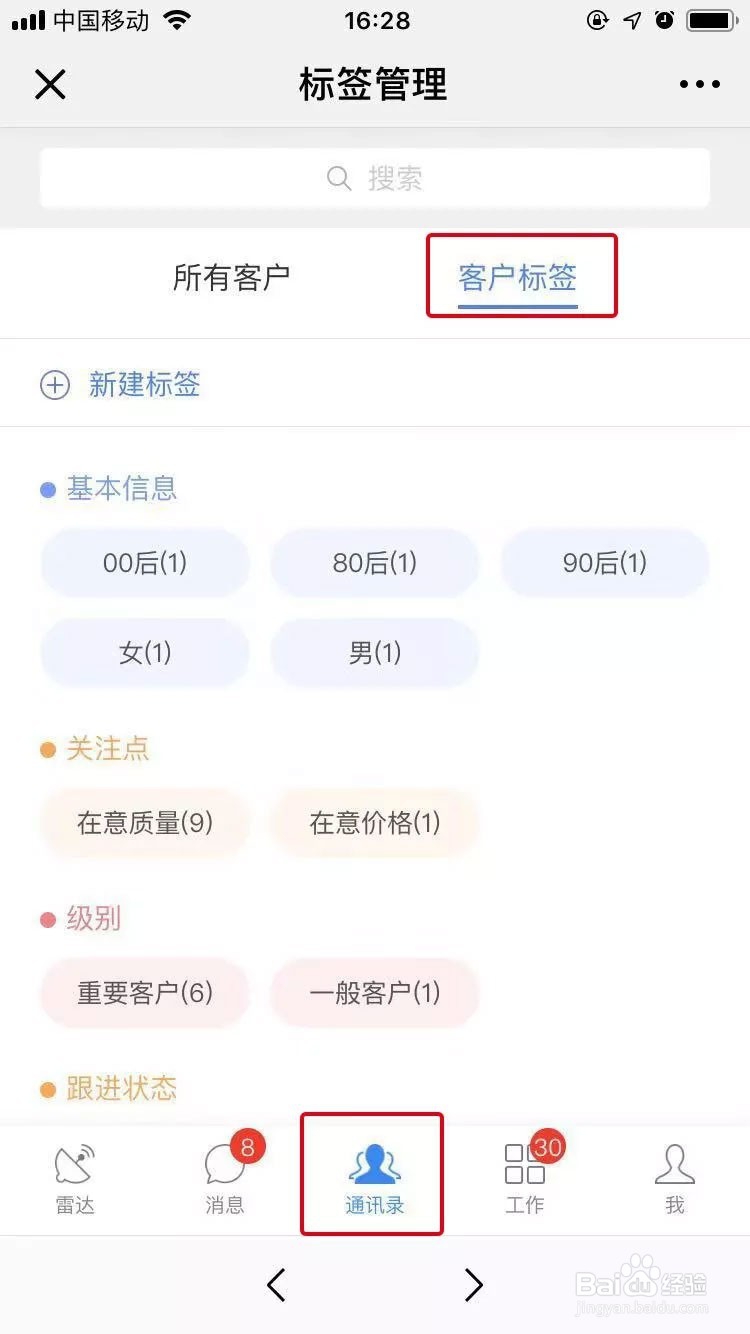Select the 00后(1) tag chip
The width and height of the screenshot is (750, 1334).
click(144, 563)
